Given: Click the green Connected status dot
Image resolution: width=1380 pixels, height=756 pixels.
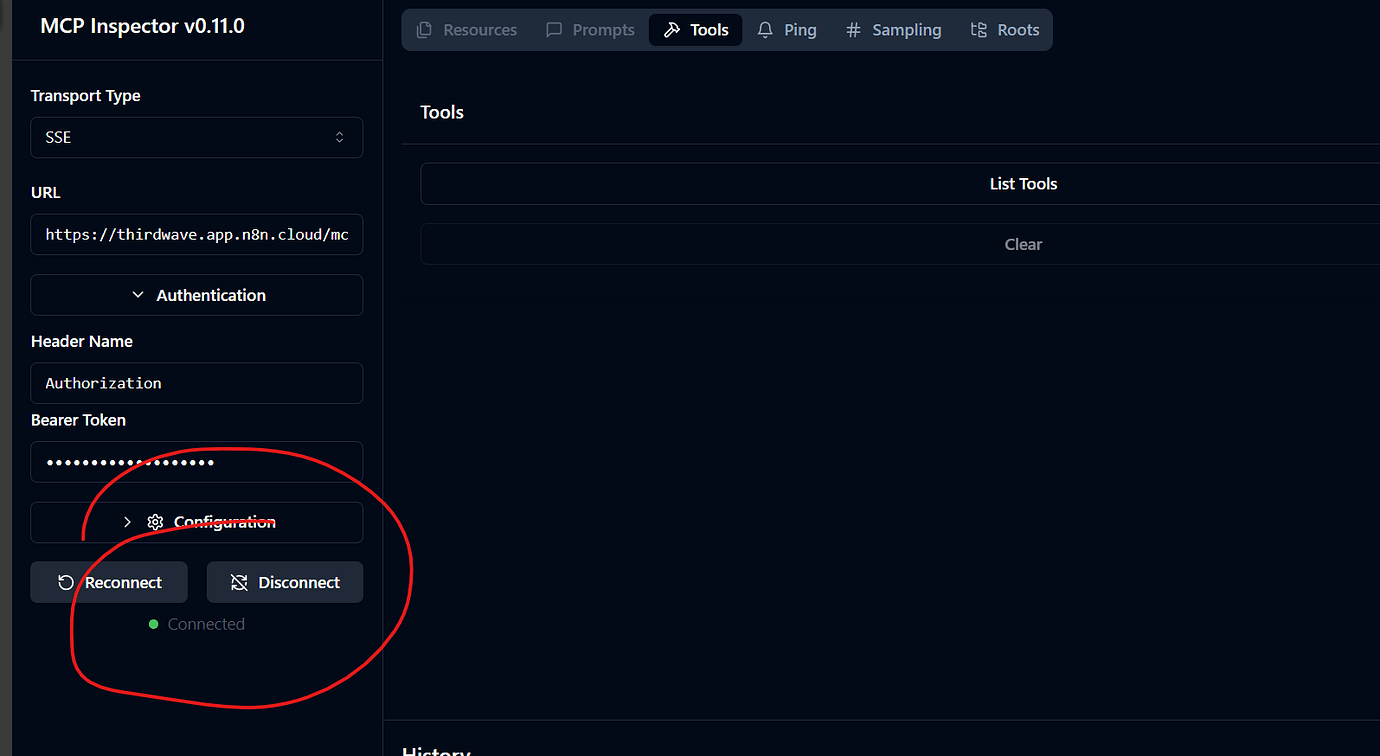Looking at the screenshot, I should click(x=153, y=623).
